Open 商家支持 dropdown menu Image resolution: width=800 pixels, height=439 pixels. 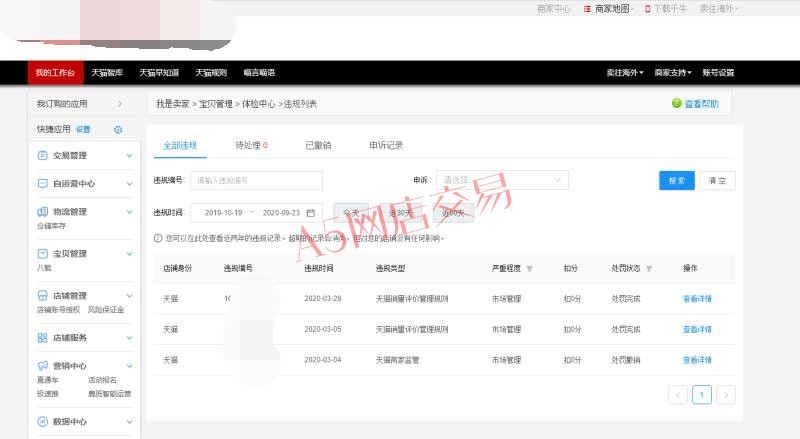pos(673,72)
